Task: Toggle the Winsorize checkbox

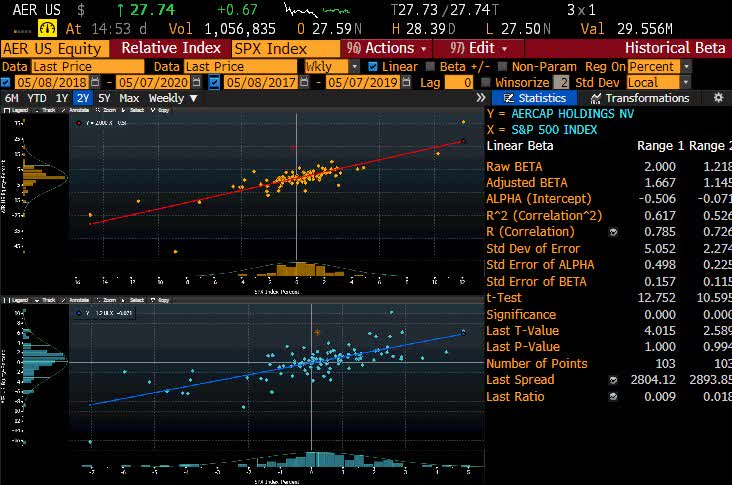Action: pos(486,83)
